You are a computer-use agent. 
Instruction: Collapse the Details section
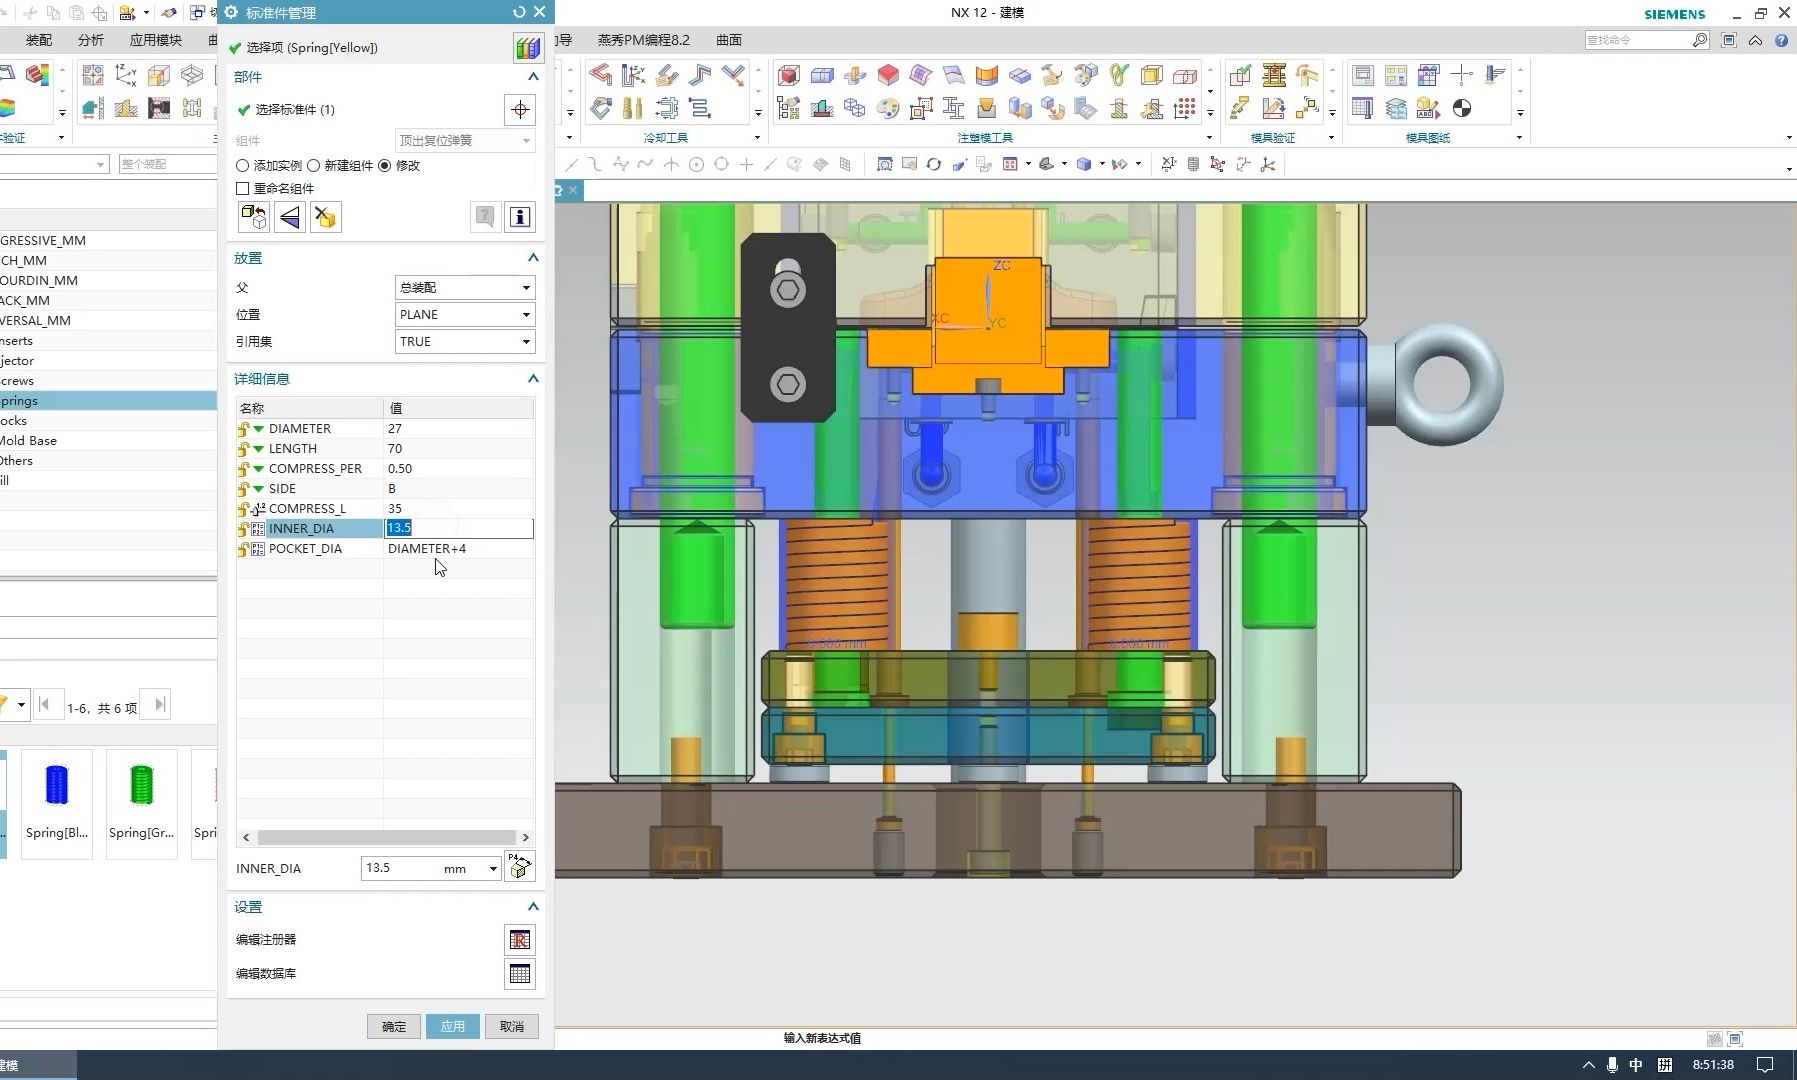tap(533, 379)
